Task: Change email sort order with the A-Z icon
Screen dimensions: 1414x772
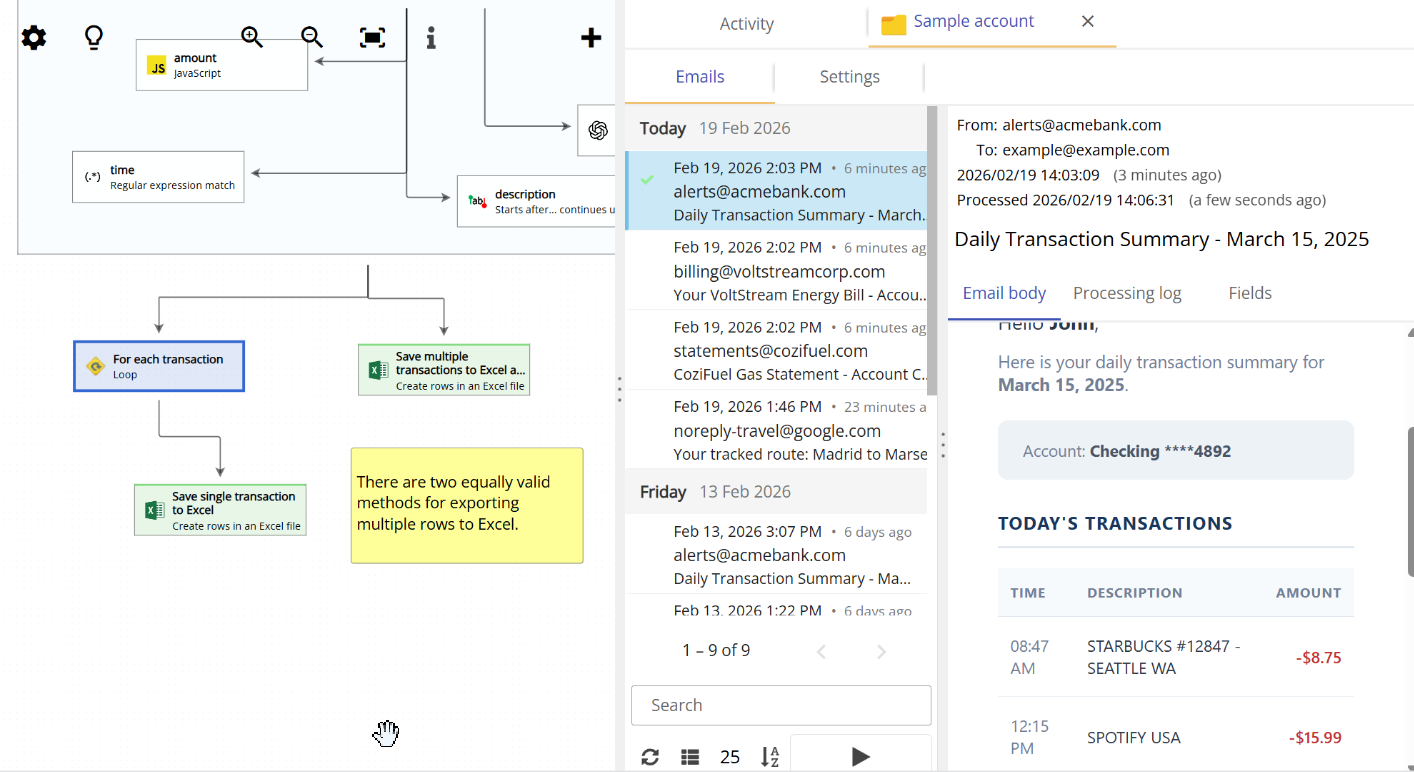Action: (769, 757)
